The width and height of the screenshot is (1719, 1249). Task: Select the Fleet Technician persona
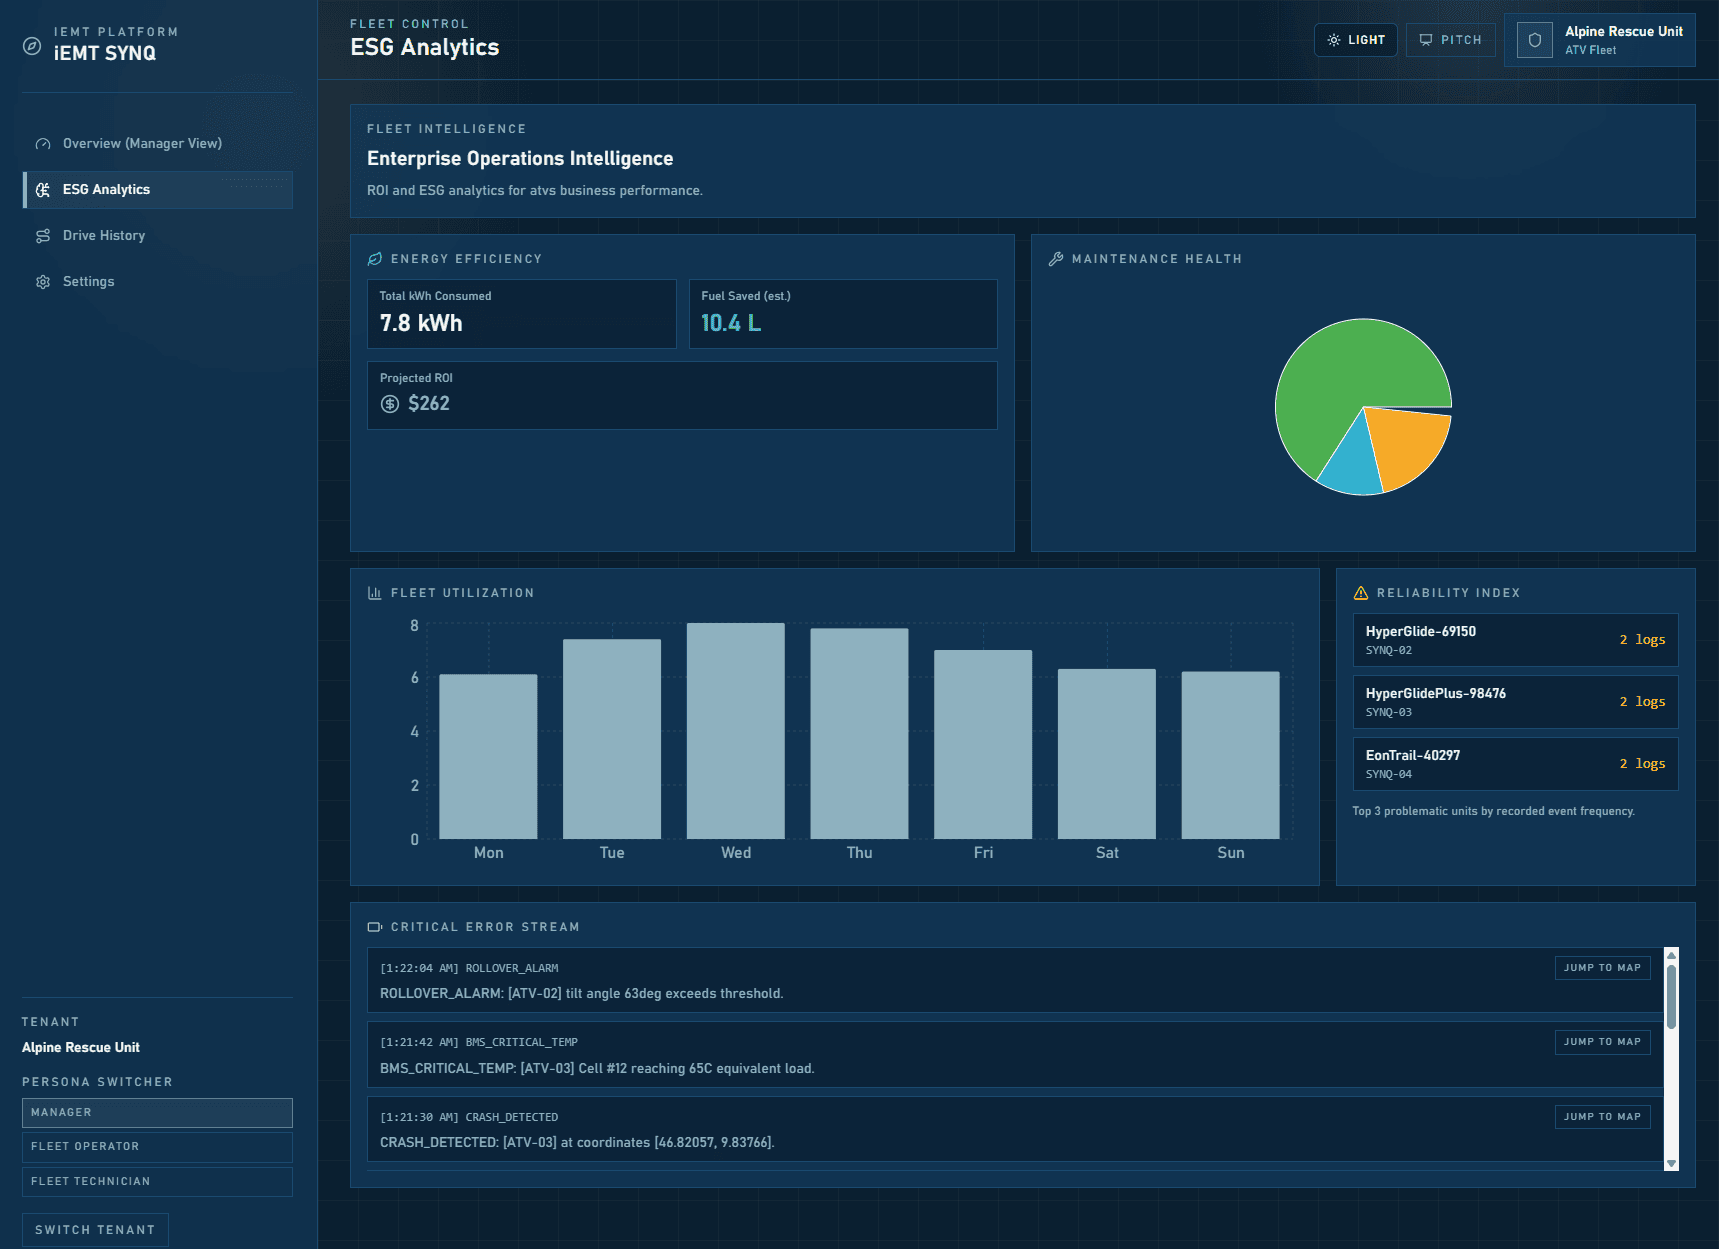pos(157,1182)
